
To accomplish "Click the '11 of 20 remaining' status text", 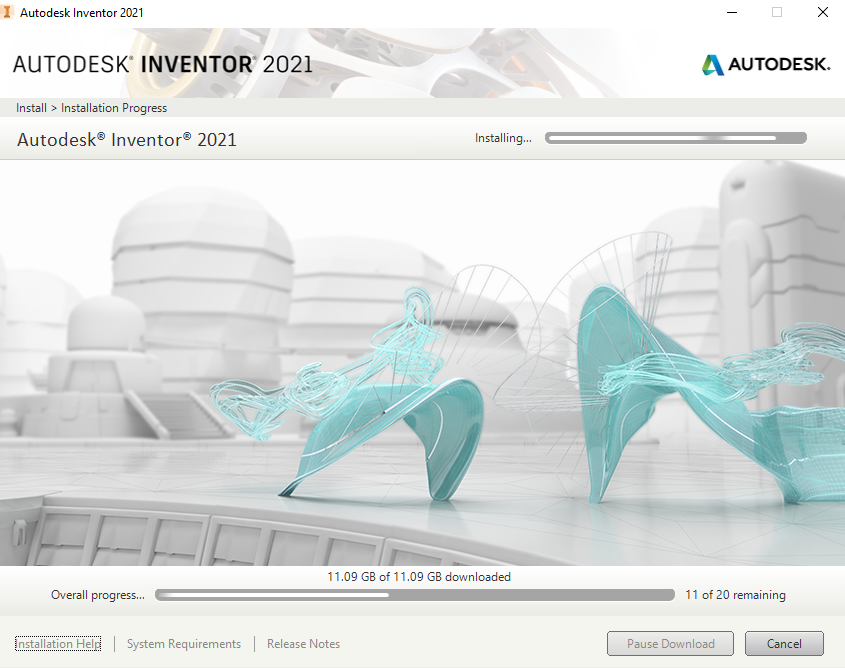I will click(735, 594).
